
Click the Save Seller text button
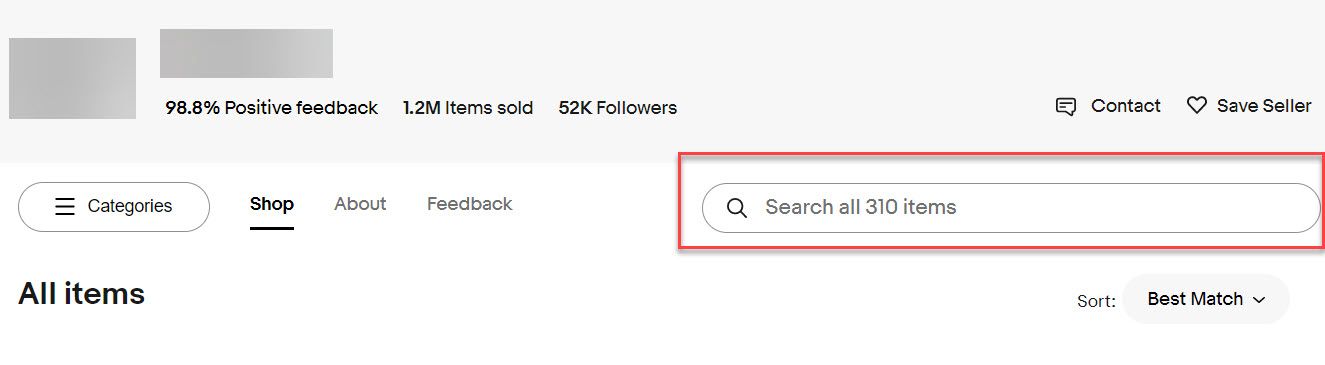click(x=1264, y=106)
